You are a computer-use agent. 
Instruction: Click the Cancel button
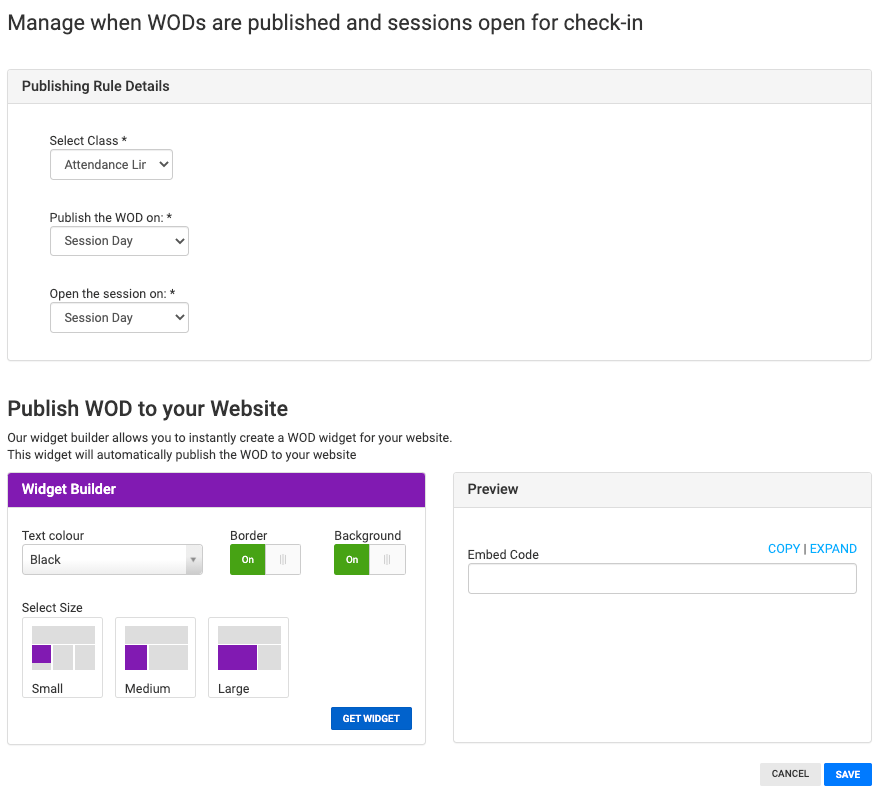coord(790,774)
